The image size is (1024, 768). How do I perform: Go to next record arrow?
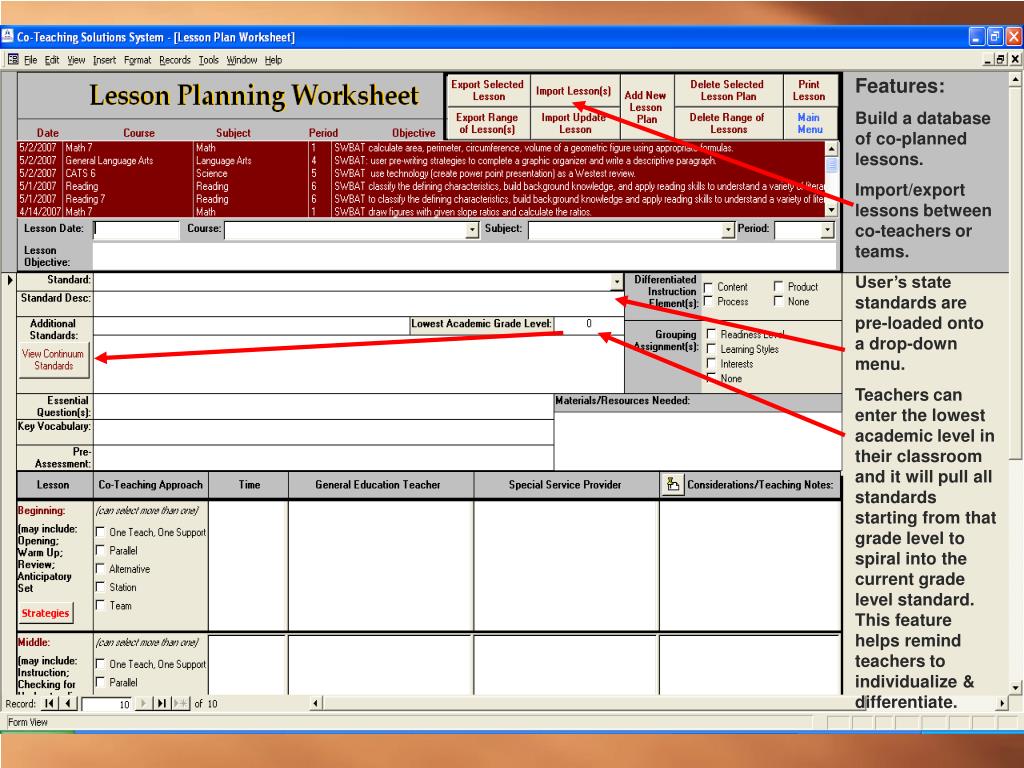tap(144, 703)
